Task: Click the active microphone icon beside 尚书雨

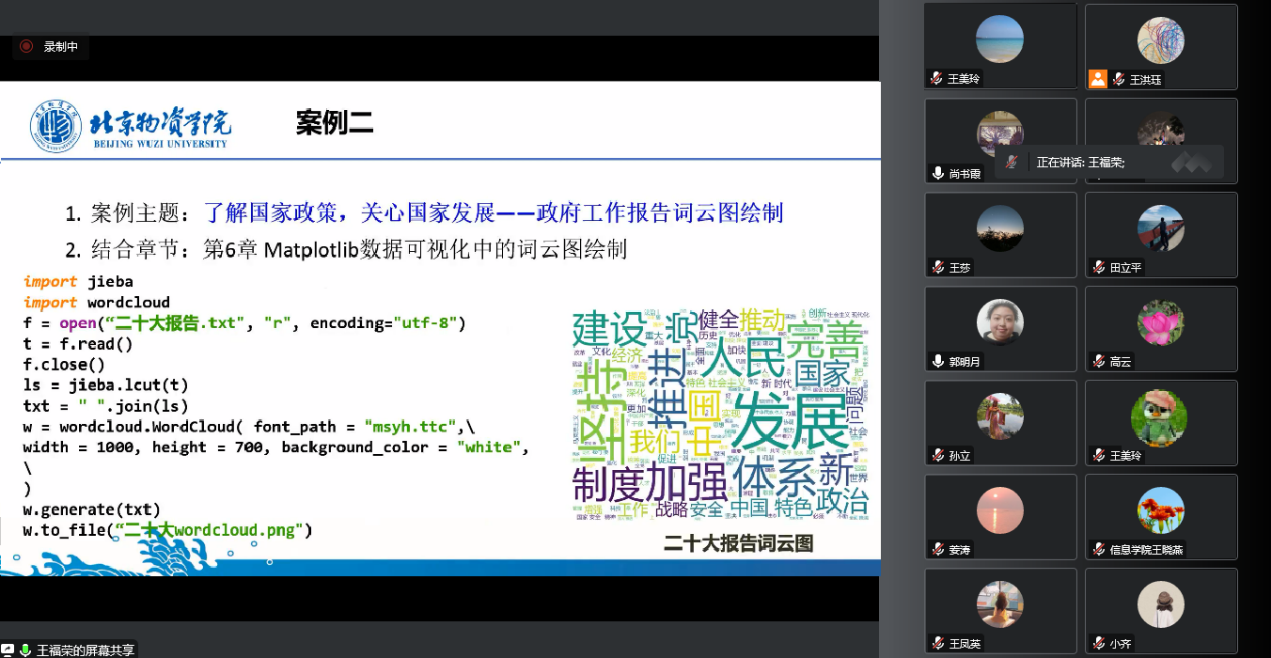Action: [x=937, y=173]
